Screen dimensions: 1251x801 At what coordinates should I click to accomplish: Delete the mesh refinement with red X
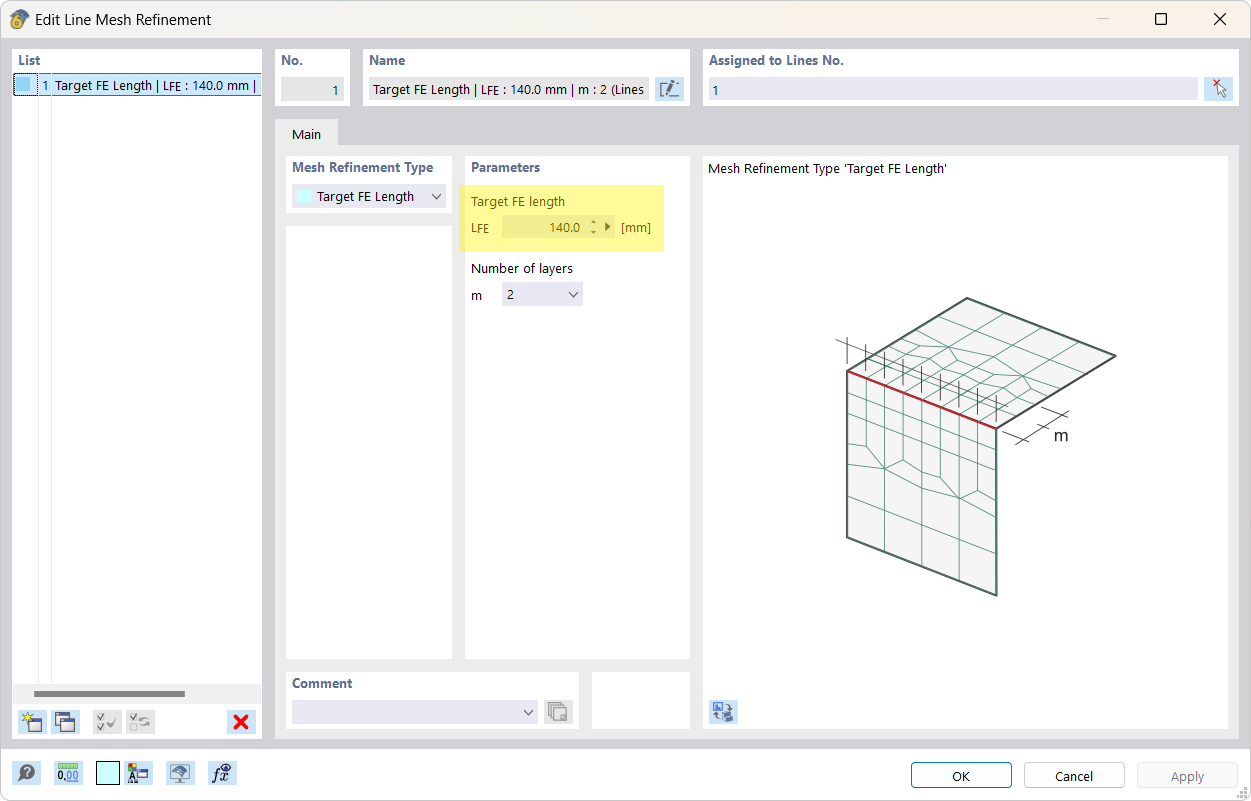tap(241, 721)
